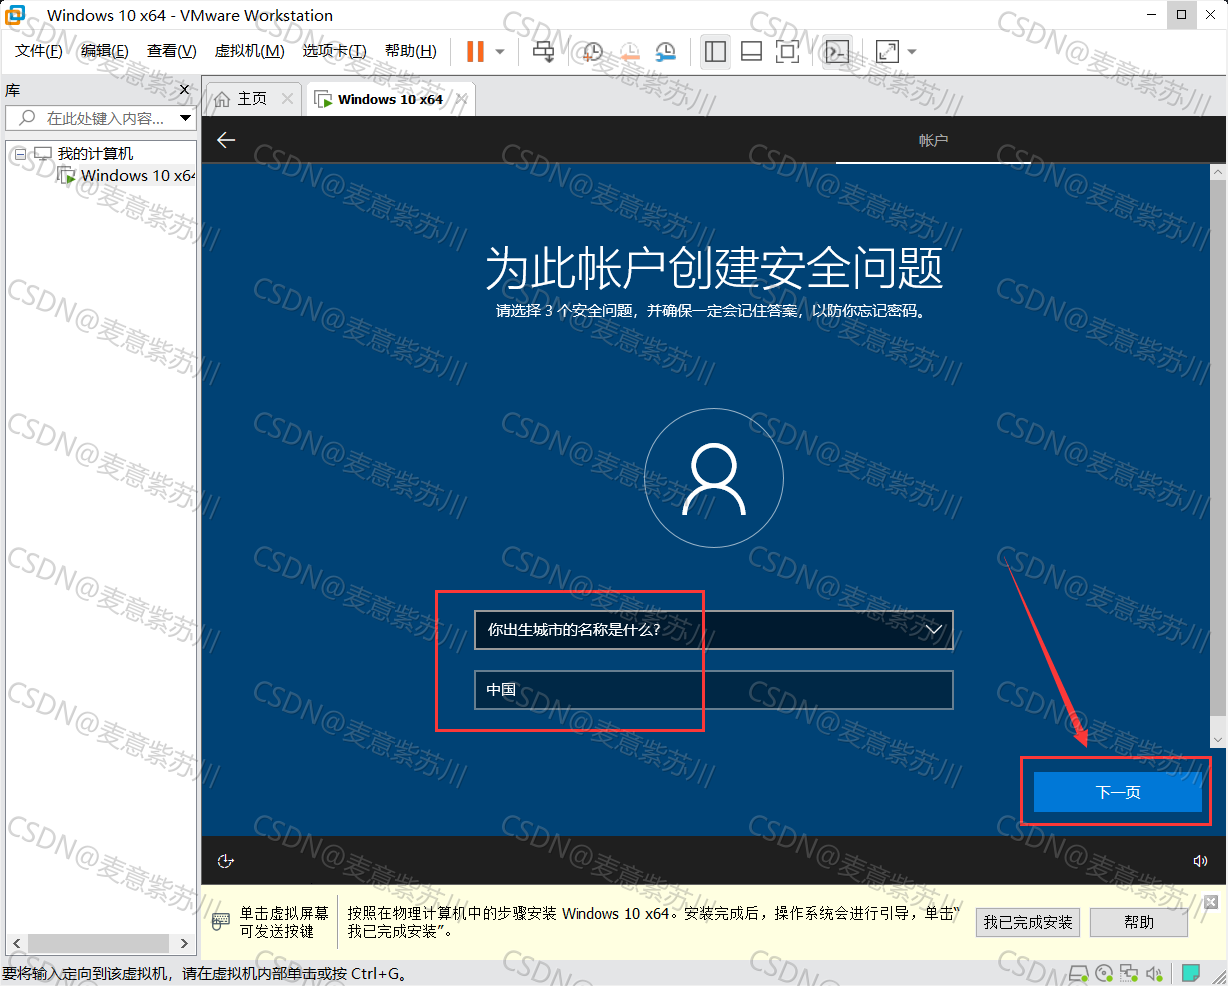Click the library horizontal scrollbar thumb
This screenshot has width=1228, height=986.
tap(98, 943)
